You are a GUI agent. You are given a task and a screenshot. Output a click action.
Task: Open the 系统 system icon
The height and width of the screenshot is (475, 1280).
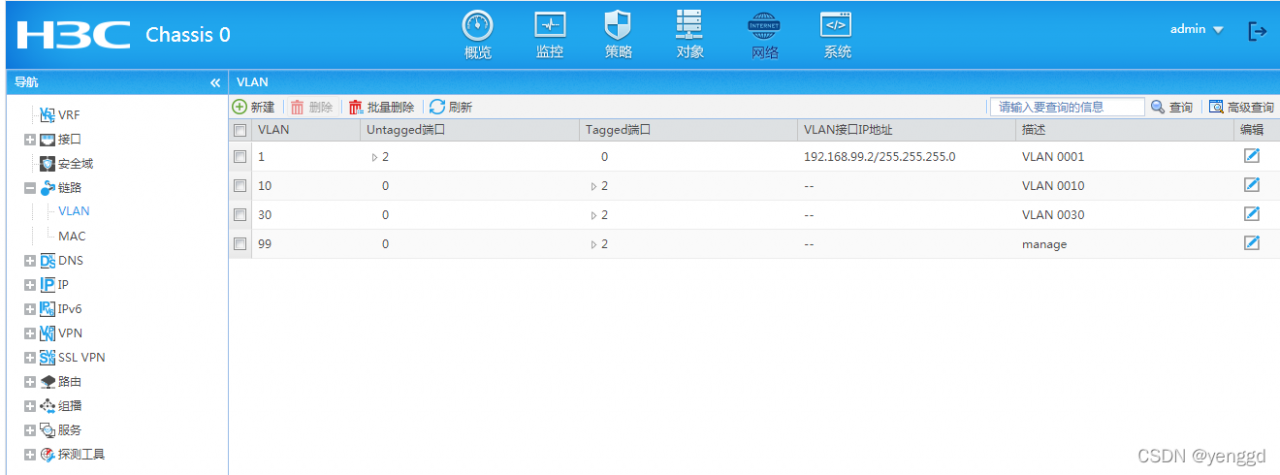[x=837, y=25]
